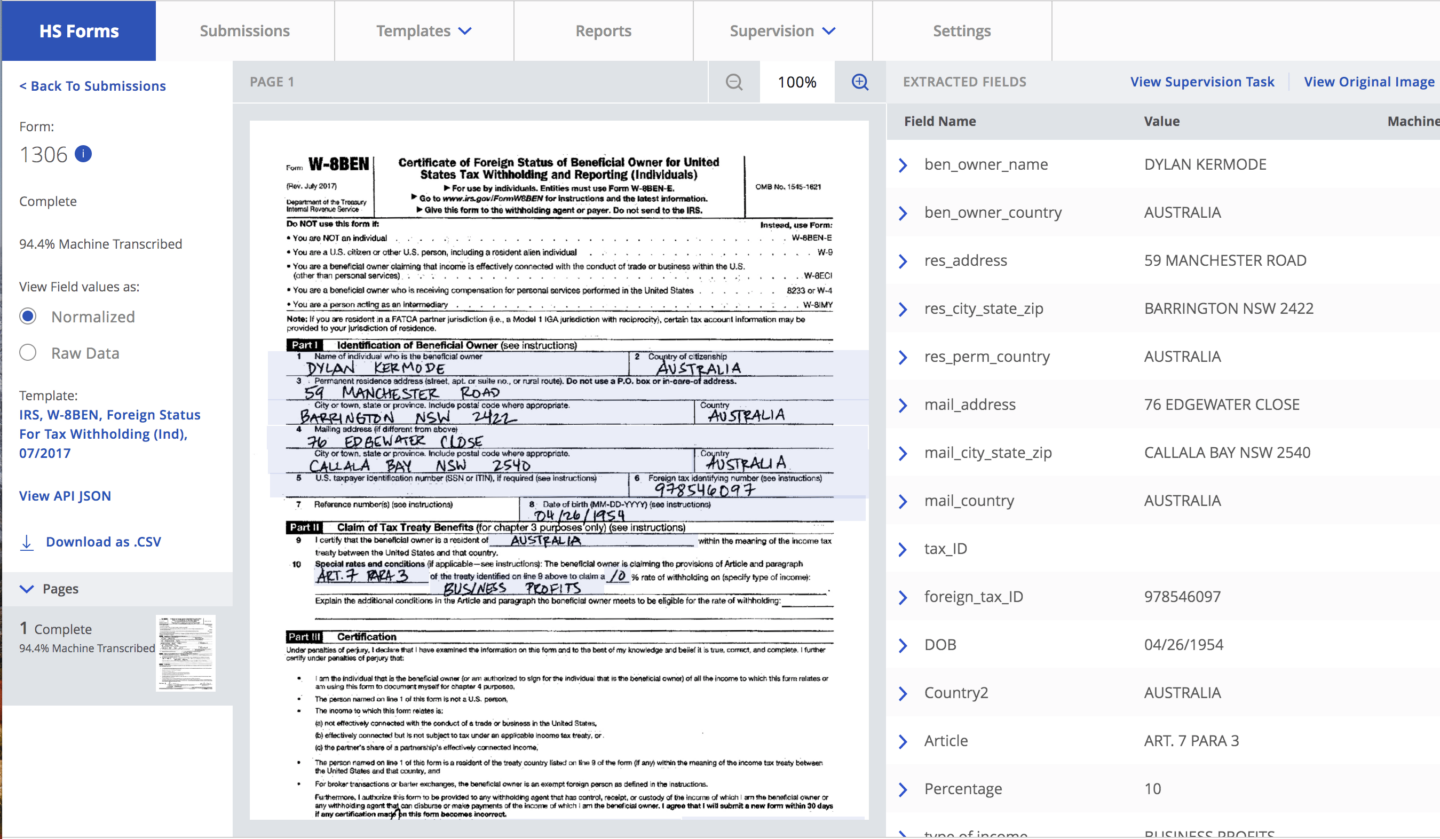This screenshot has width=1440, height=839.
Task: Click Back To Submissions link
Action: [93, 86]
